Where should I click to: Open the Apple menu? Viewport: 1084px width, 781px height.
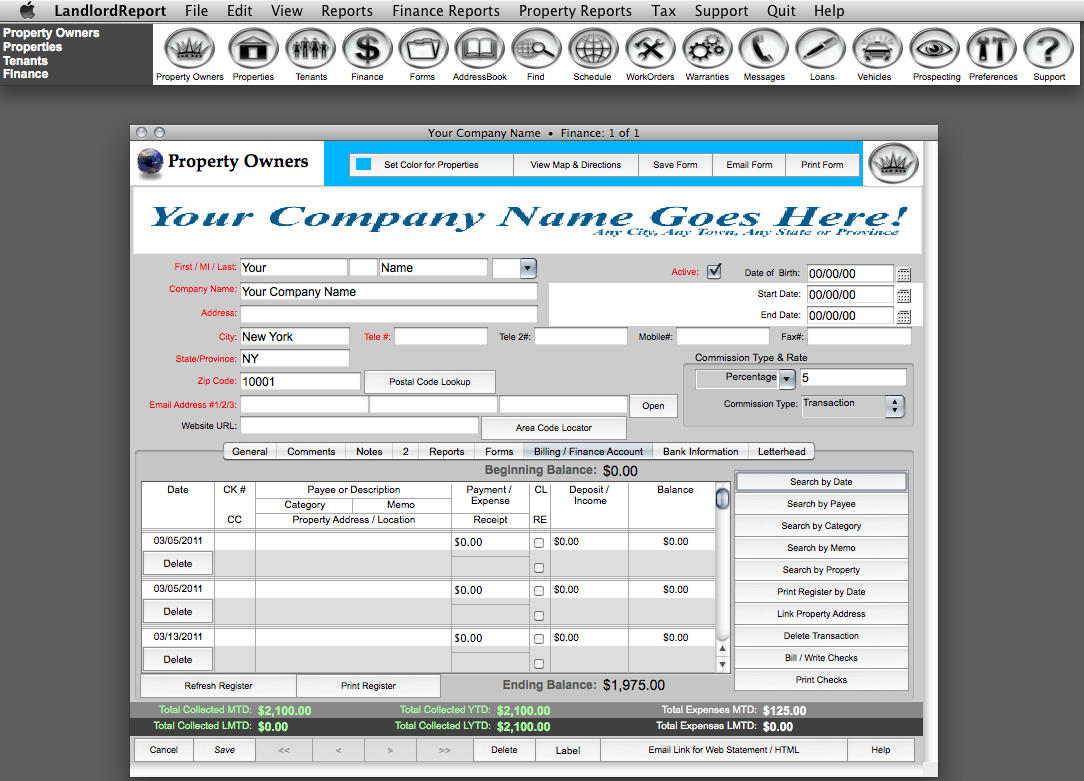point(27,10)
